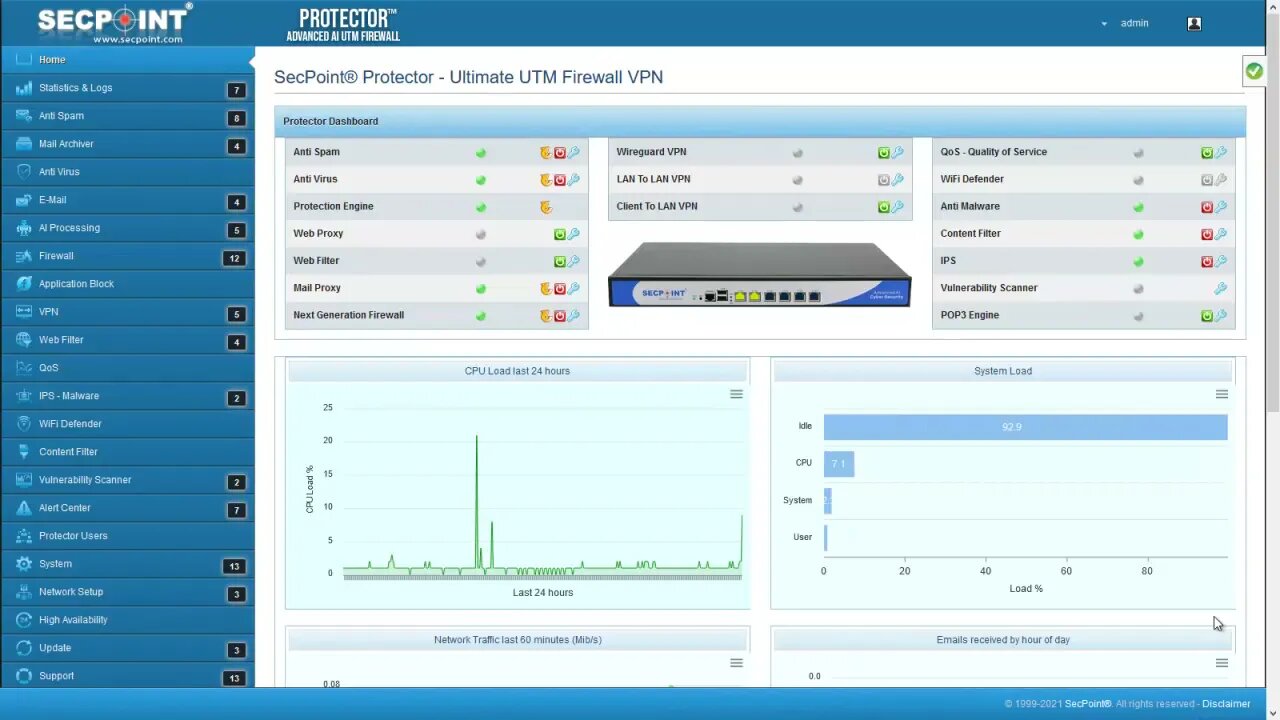Viewport: 1280px width, 720px height.
Task: Disable Mail Proxy red power button
Action: click(559, 288)
